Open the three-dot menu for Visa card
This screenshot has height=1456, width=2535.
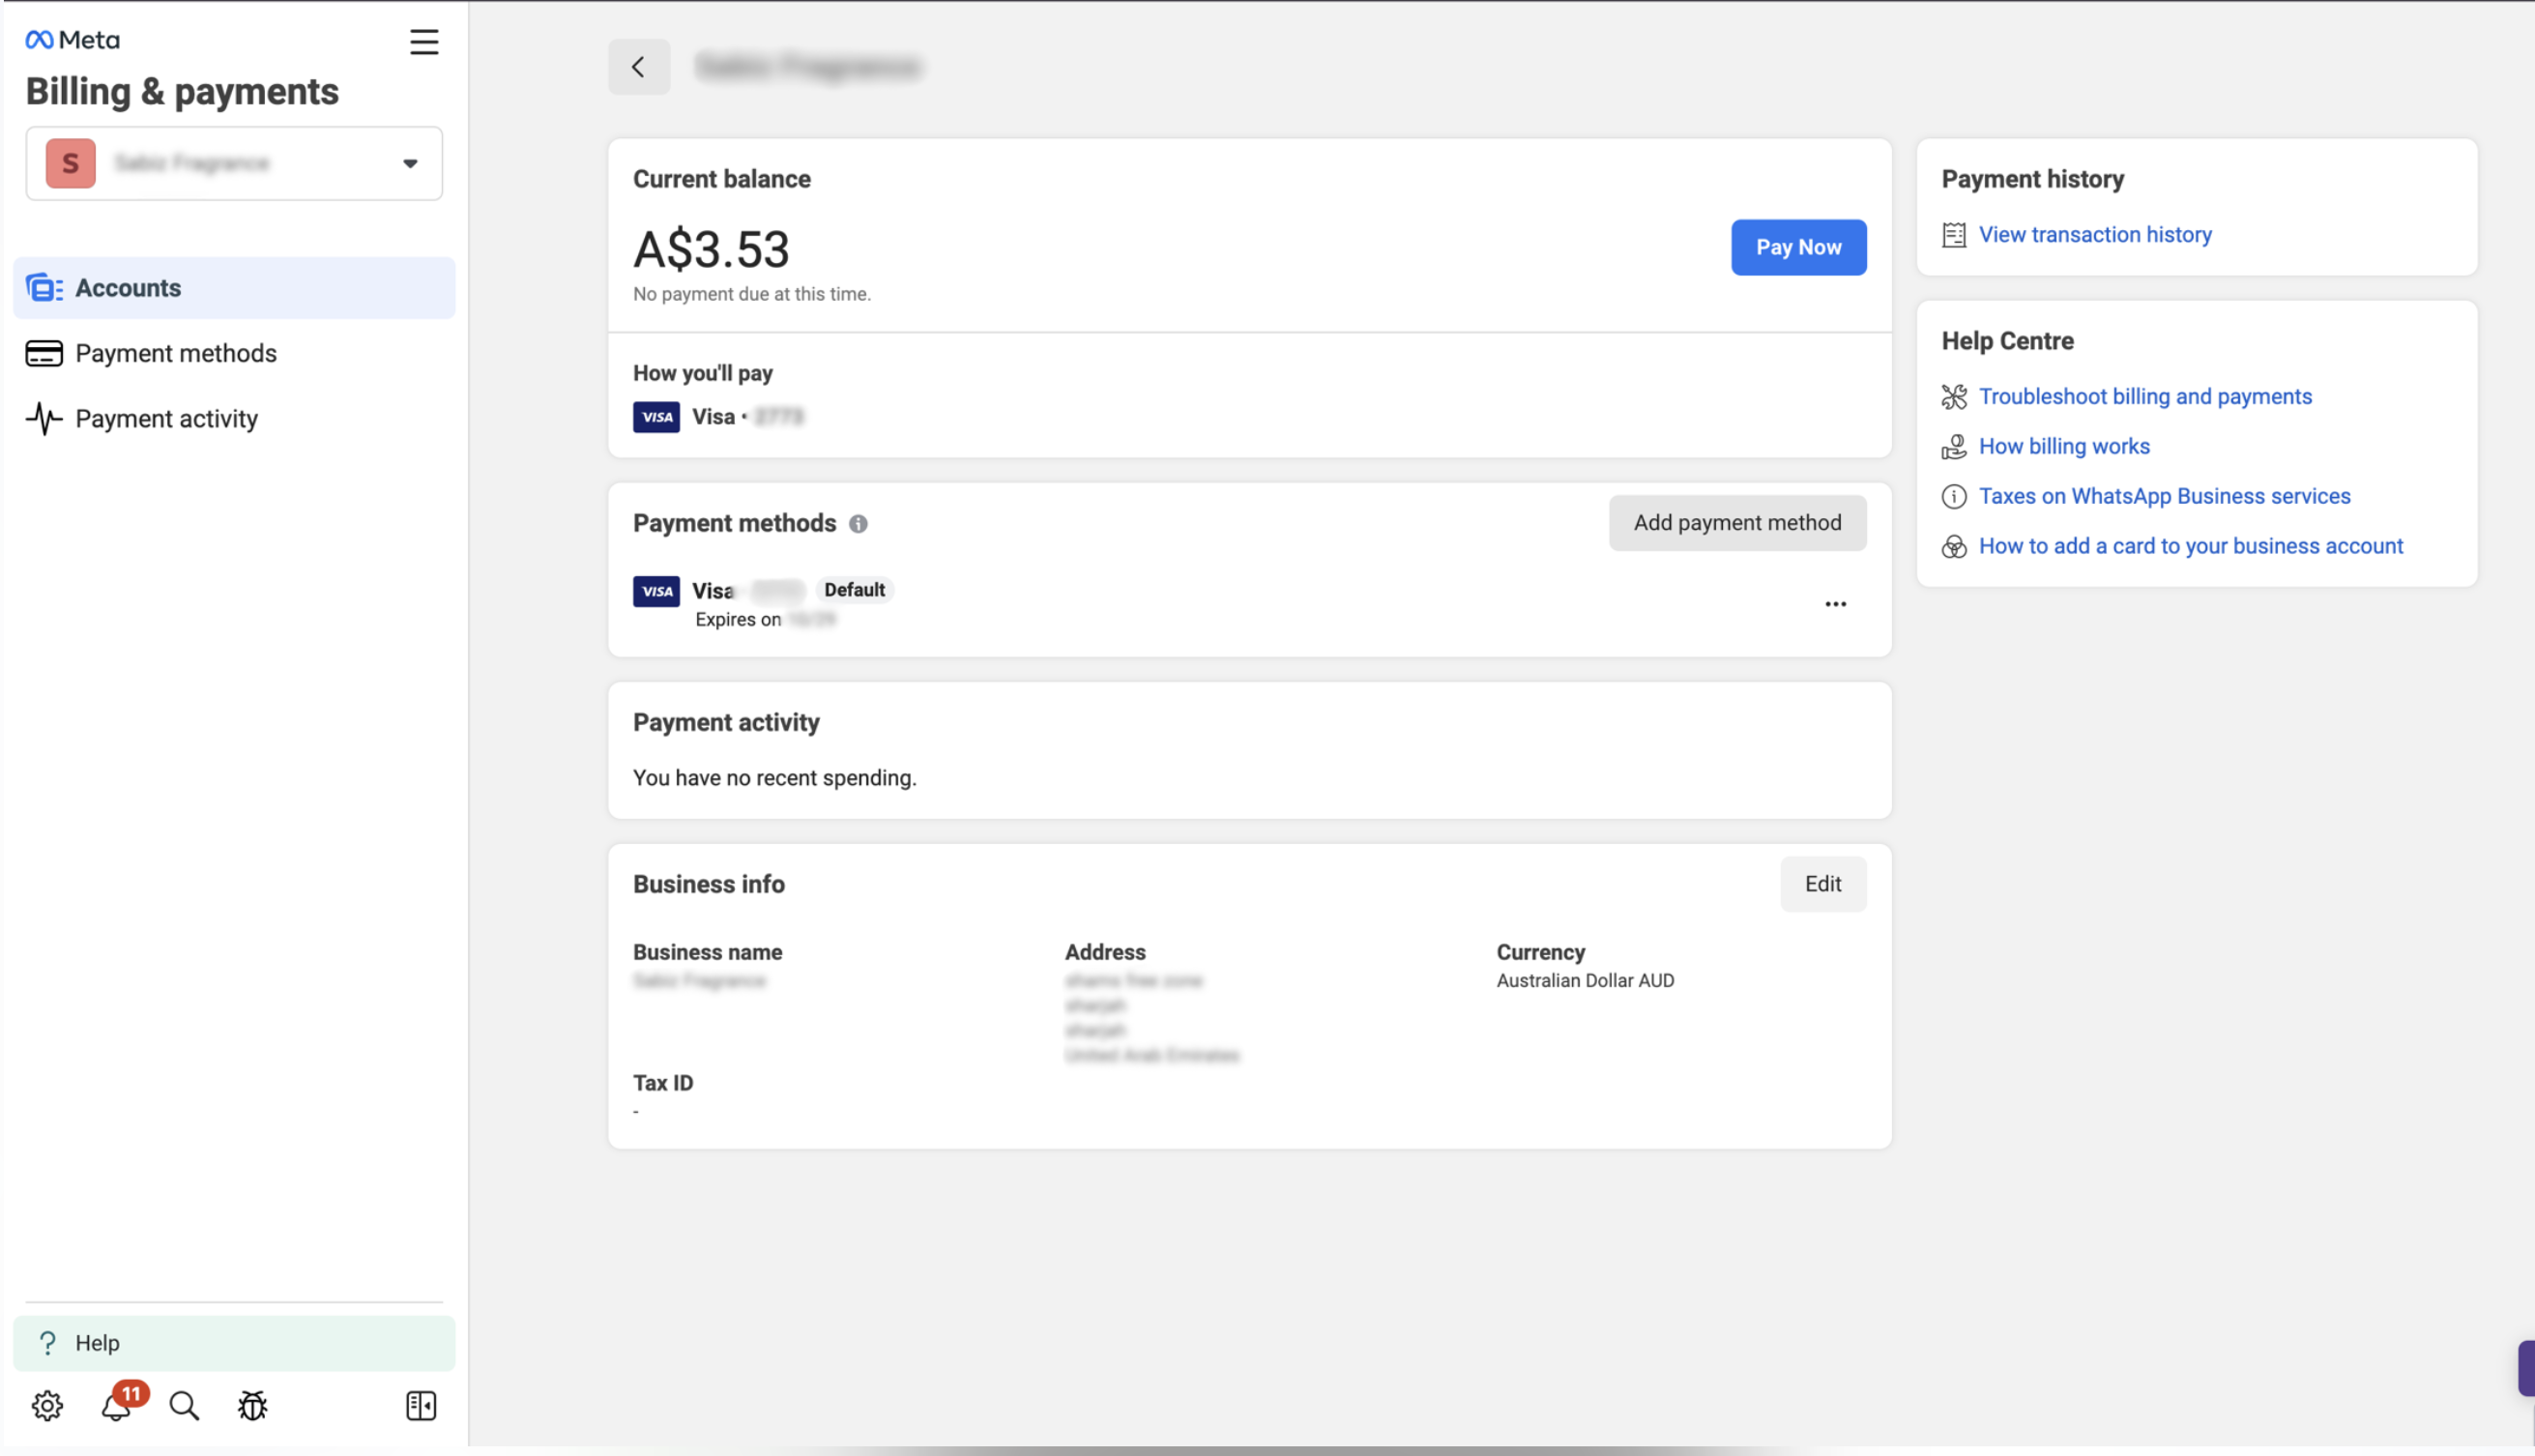coord(1835,604)
